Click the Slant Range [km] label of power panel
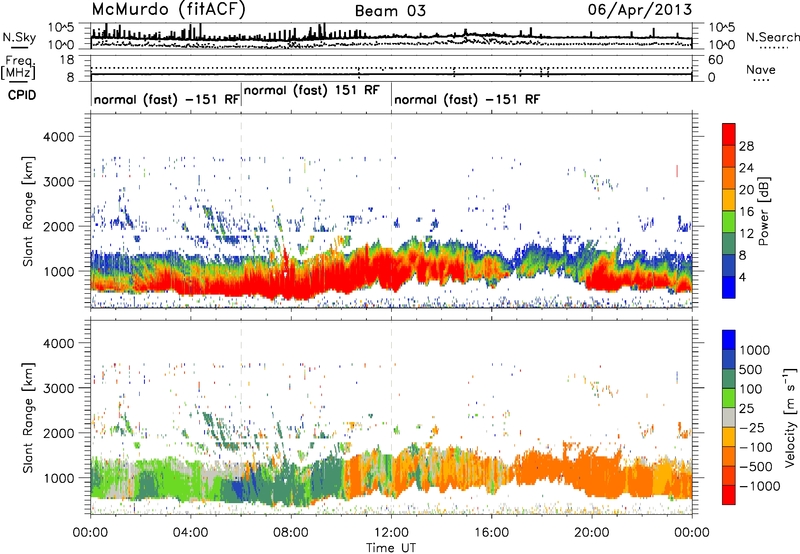 [x=29, y=211]
